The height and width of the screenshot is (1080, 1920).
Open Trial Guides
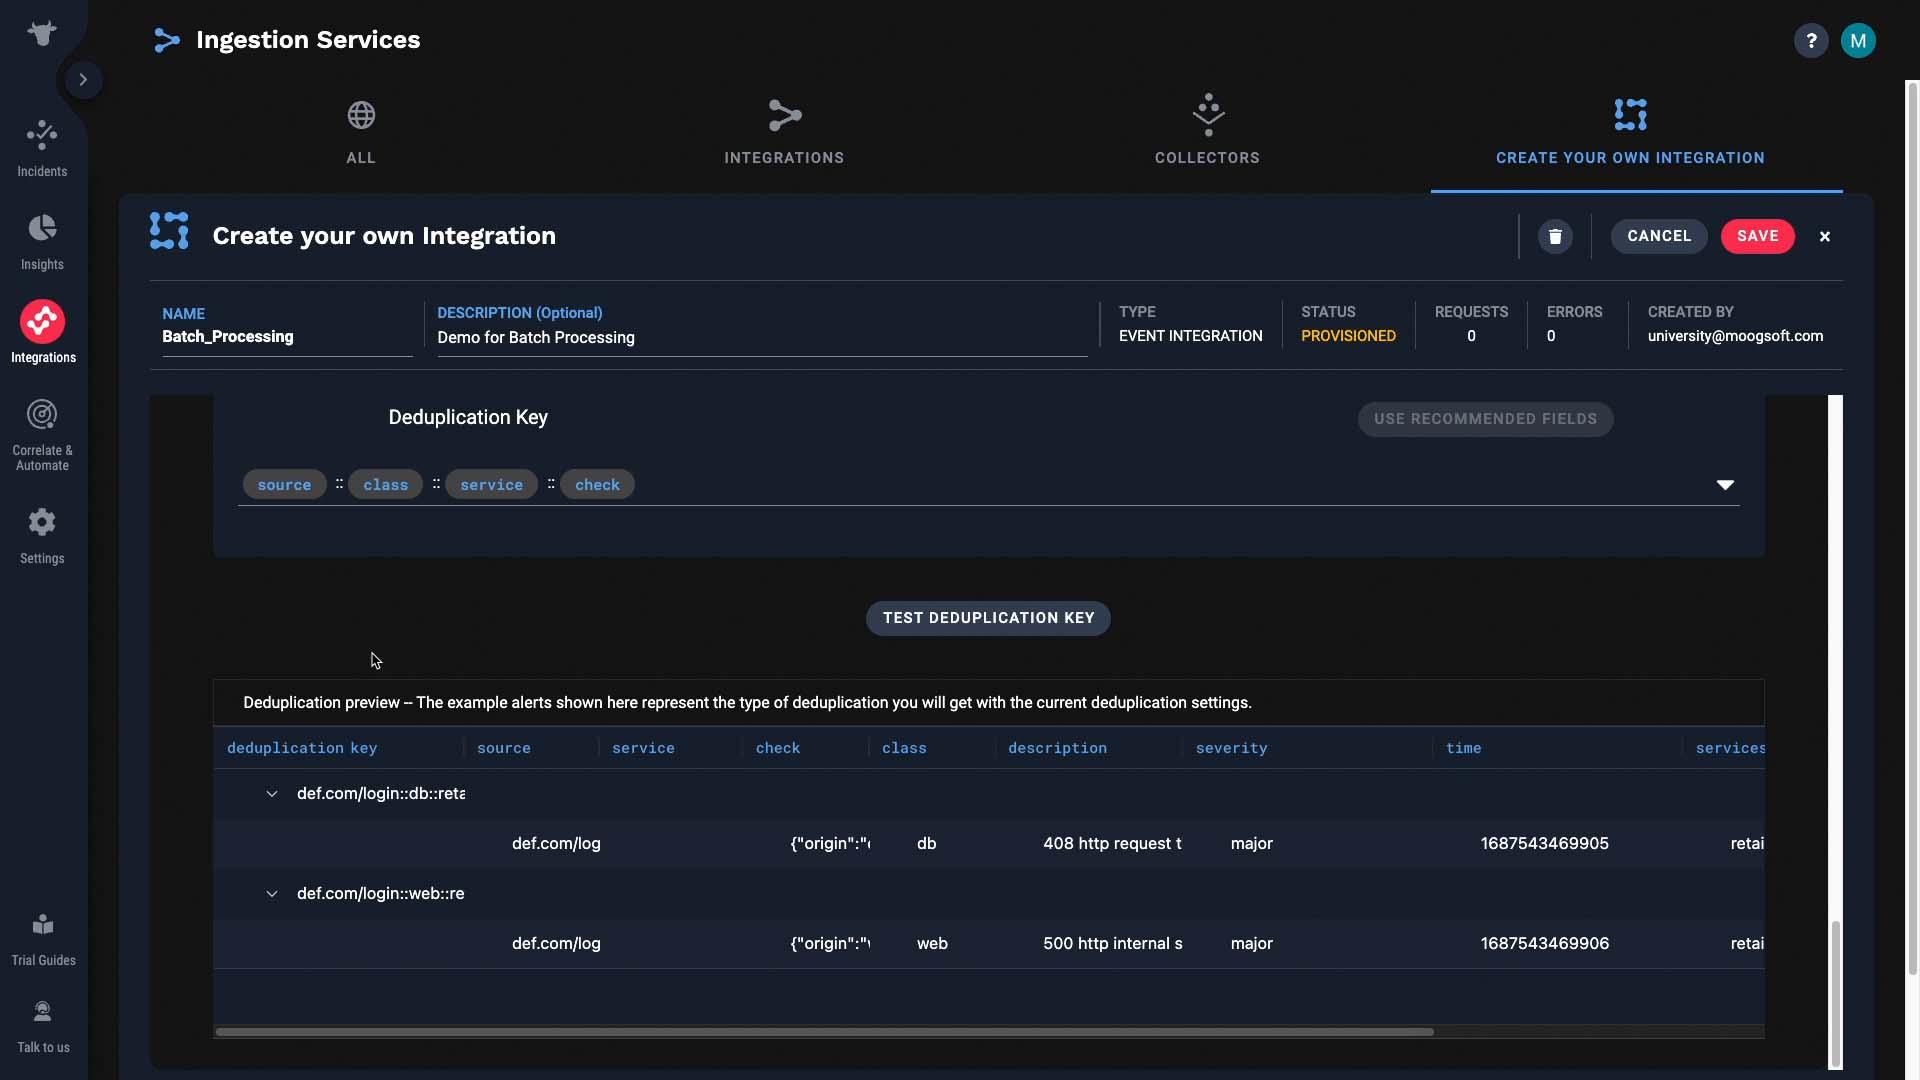(43, 940)
